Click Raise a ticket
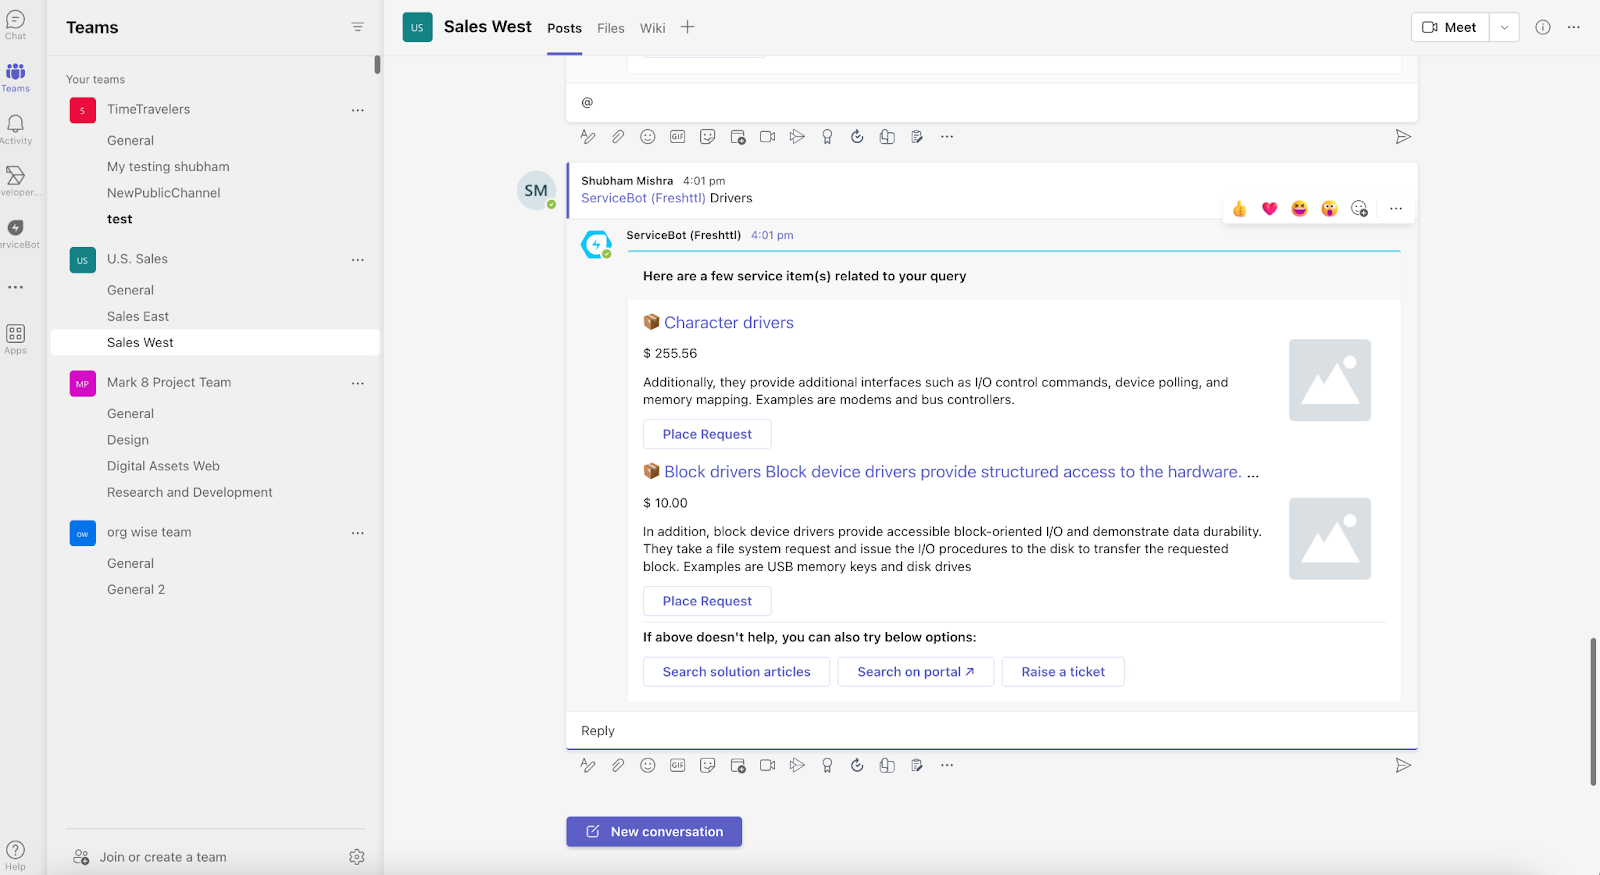 point(1063,672)
